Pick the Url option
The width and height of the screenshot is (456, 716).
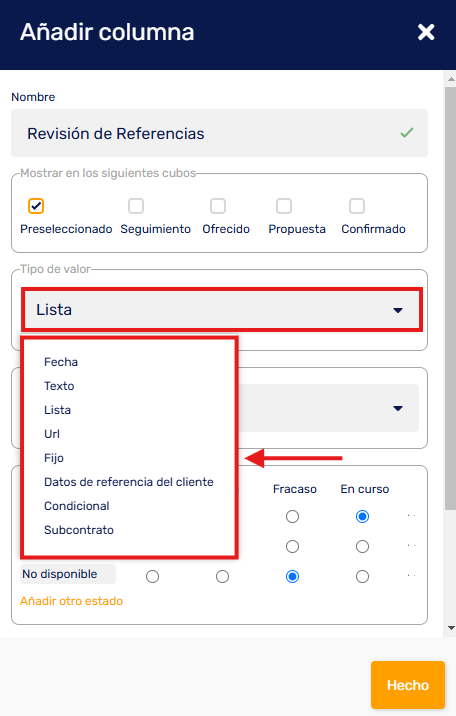52,434
